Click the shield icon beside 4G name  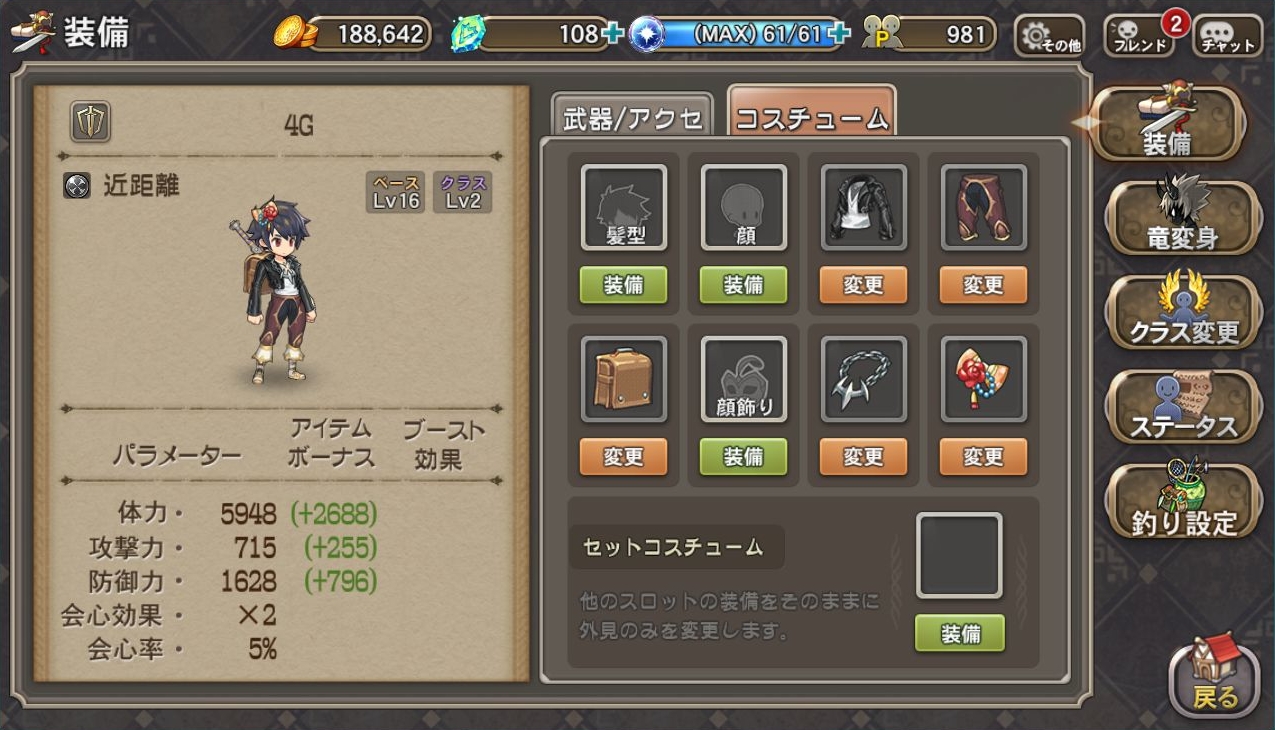click(x=90, y=122)
